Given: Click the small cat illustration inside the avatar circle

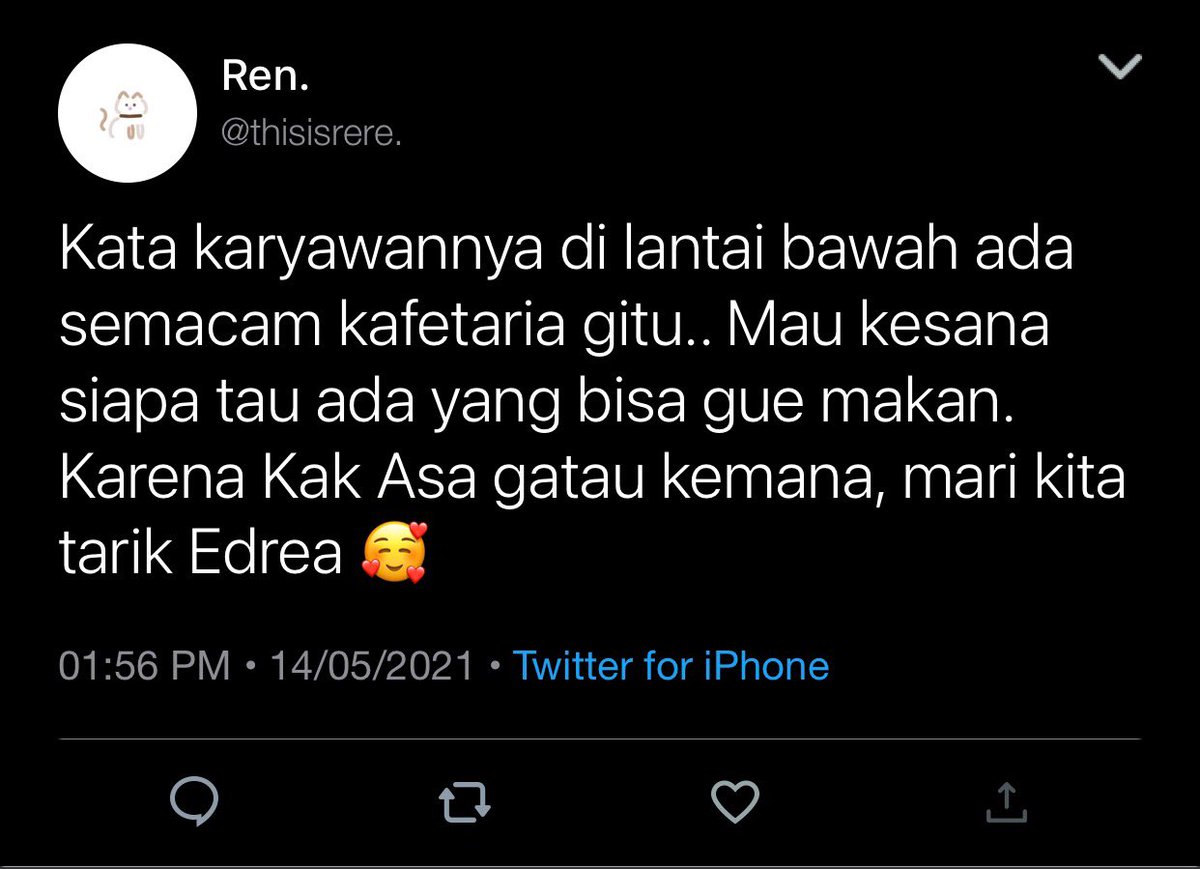Looking at the screenshot, I should click(x=125, y=115).
